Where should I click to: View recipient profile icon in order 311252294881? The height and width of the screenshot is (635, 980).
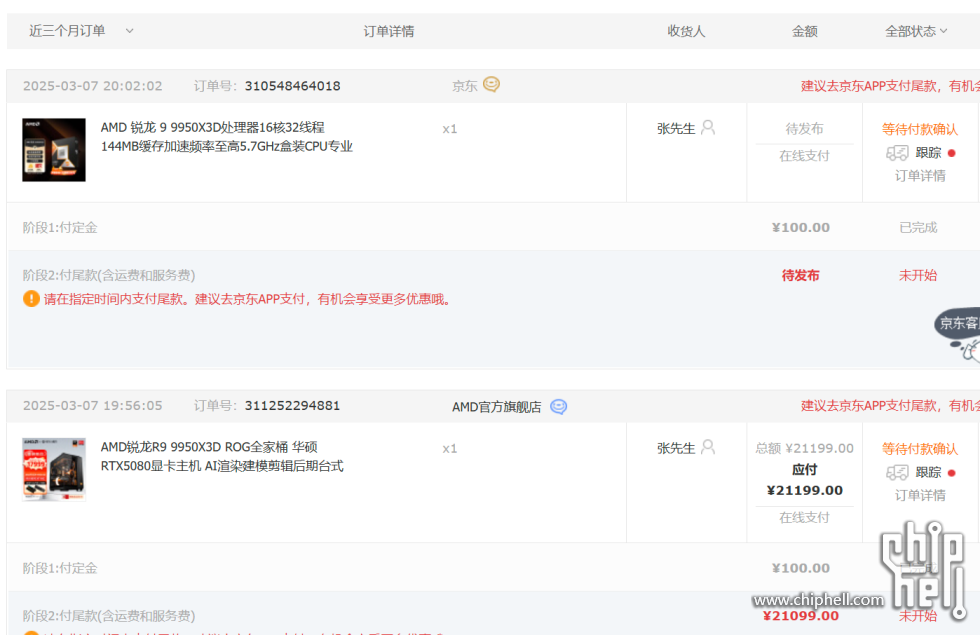point(708,447)
